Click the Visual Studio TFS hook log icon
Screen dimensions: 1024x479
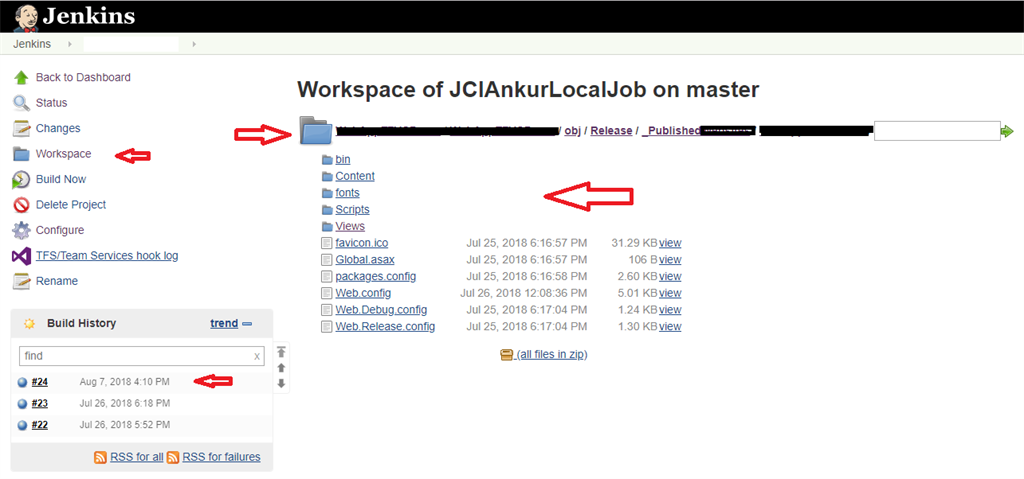tap(22, 256)
